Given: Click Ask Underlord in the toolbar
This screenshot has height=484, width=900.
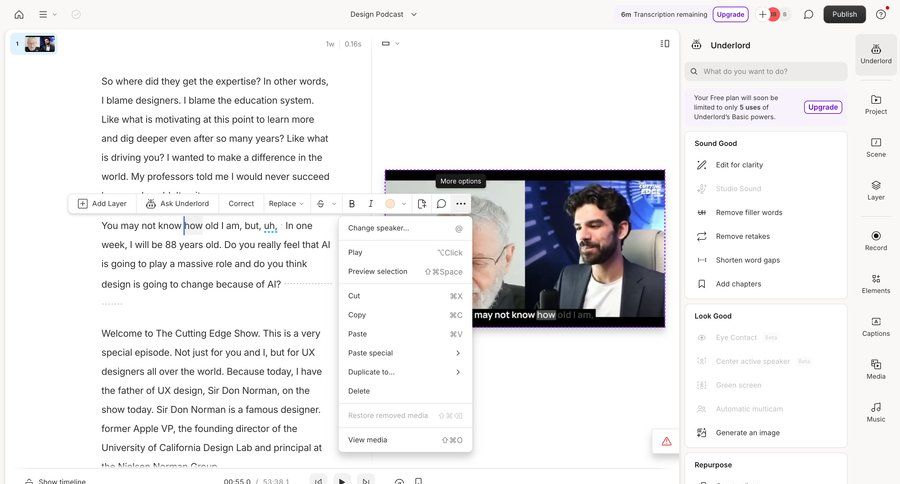Looking at the screenshot, I should point(177,204).
